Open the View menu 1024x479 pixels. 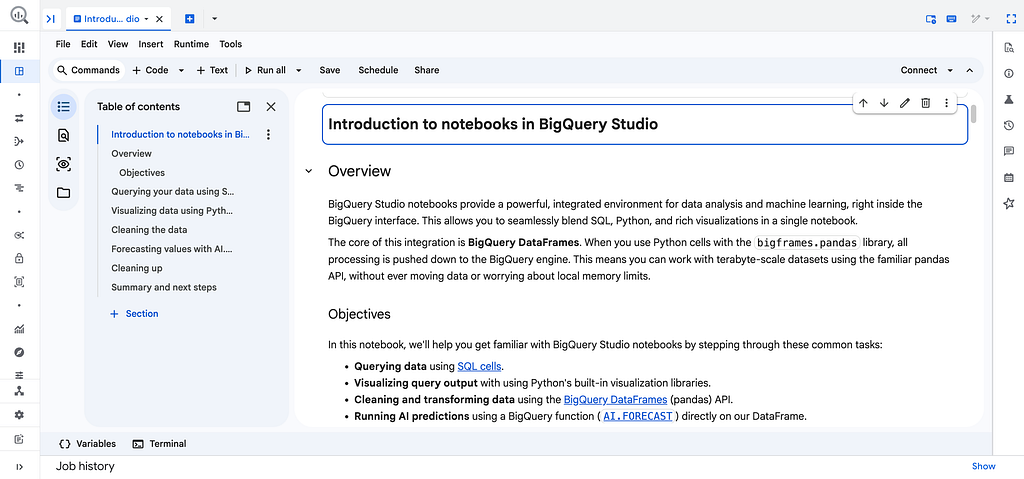pyautogui.click(x=118, y=44)
